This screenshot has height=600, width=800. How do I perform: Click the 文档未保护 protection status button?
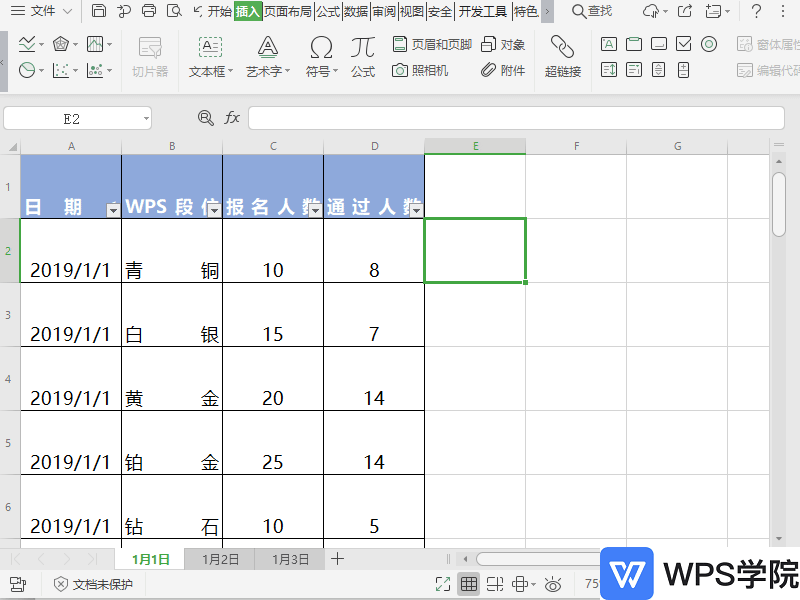pyautogui.click(x=93, y=584)
